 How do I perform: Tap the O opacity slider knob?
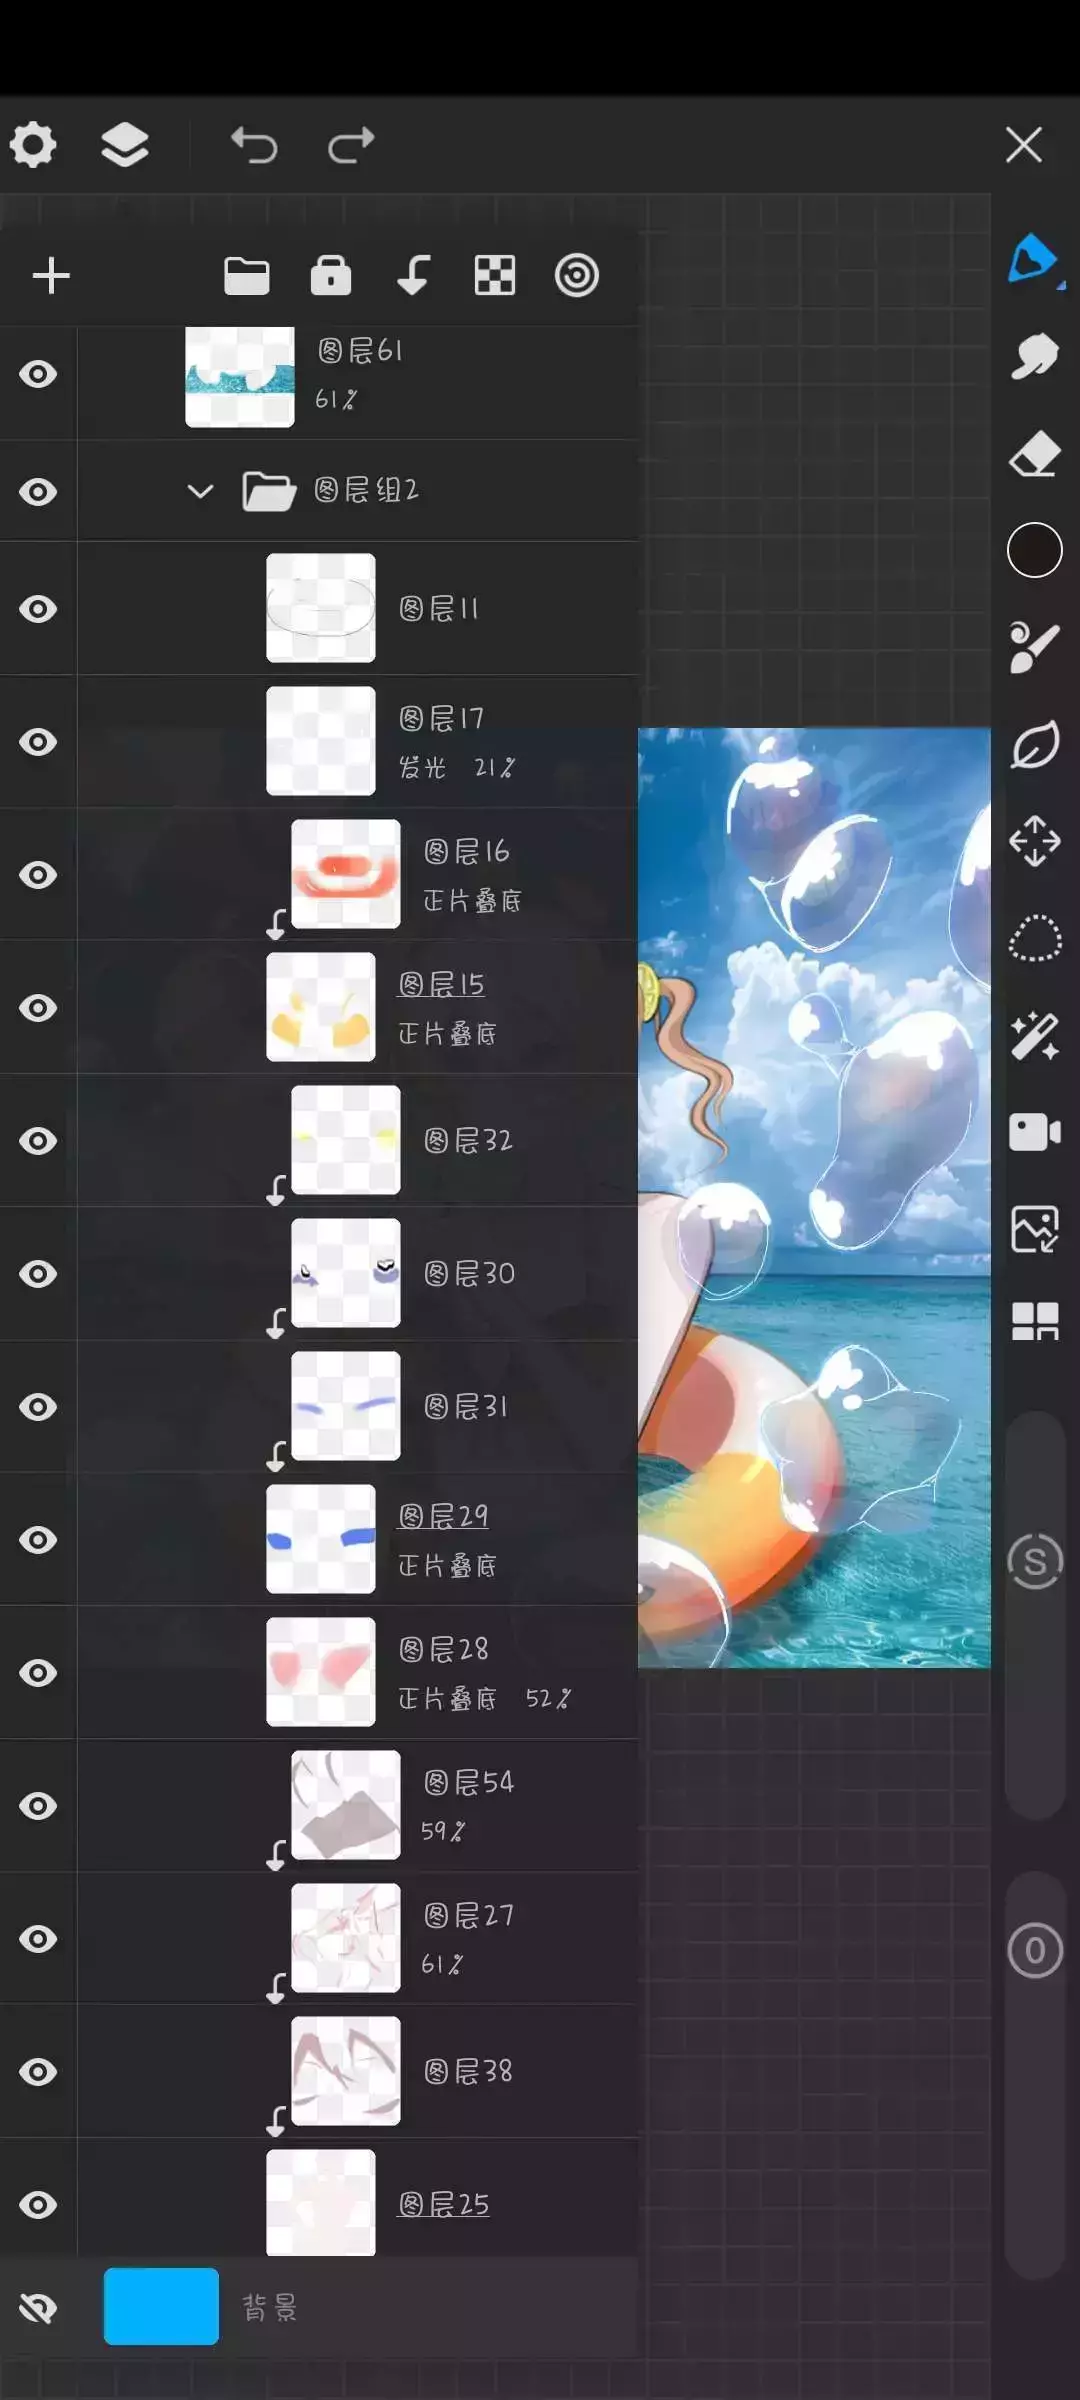1035,1950
